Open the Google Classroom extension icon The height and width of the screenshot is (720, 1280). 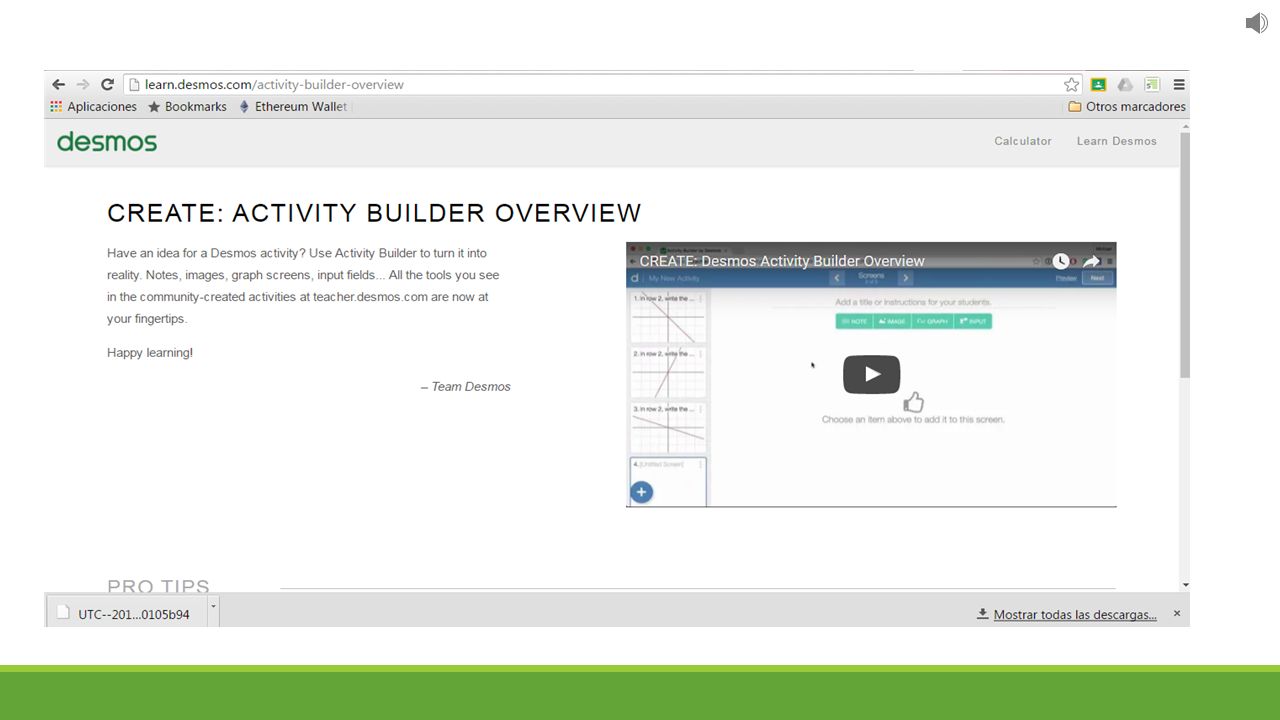point(1098,85)
